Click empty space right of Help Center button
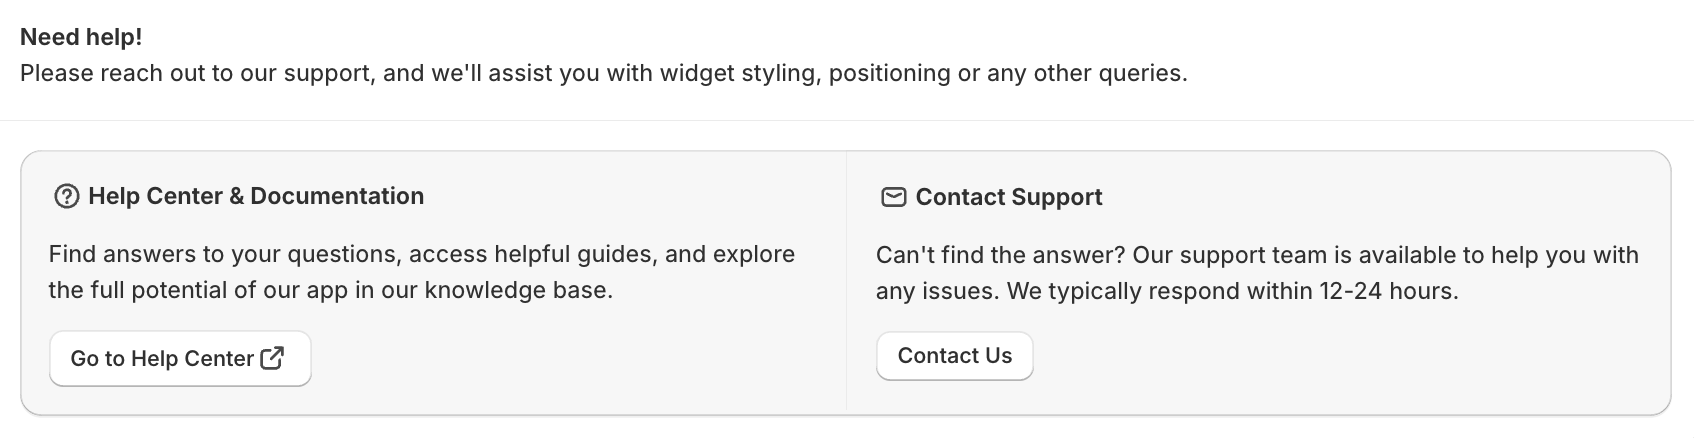 point(550,358)
